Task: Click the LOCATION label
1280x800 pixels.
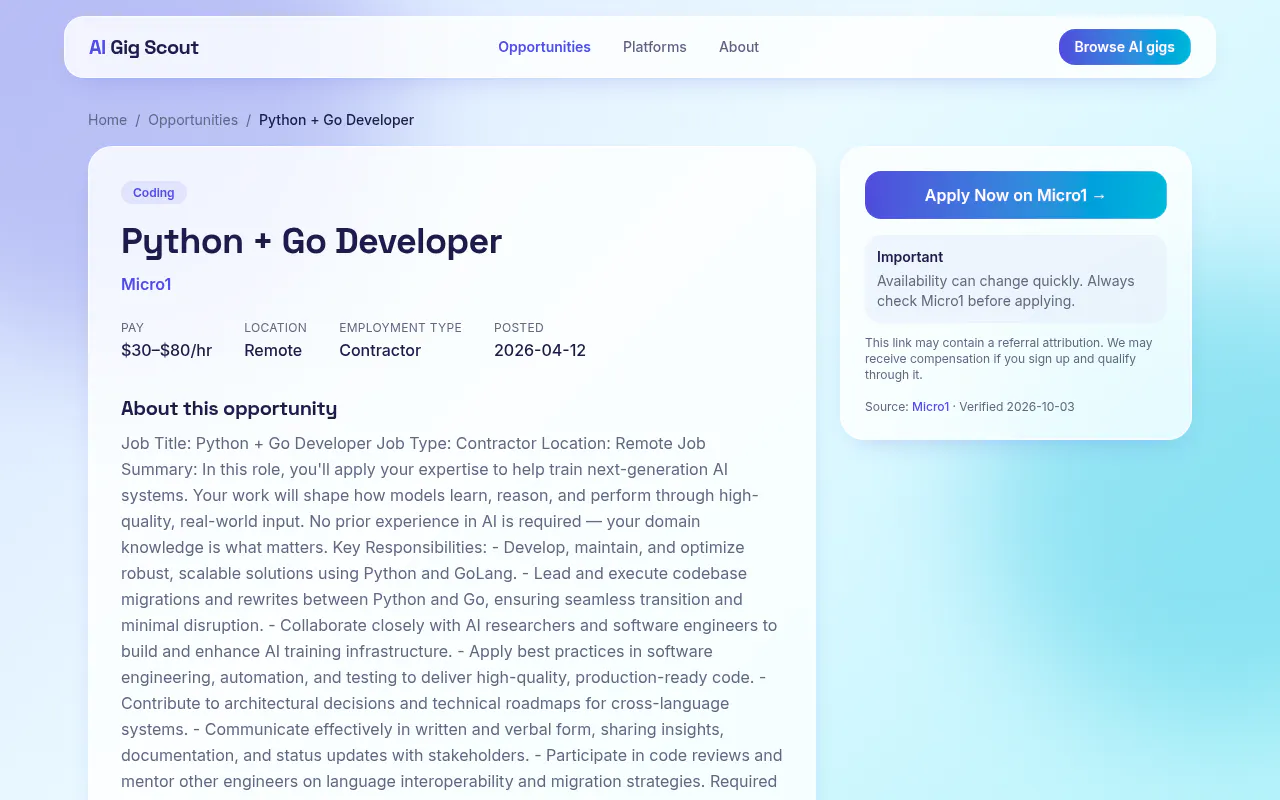Action: click(275, 328)
